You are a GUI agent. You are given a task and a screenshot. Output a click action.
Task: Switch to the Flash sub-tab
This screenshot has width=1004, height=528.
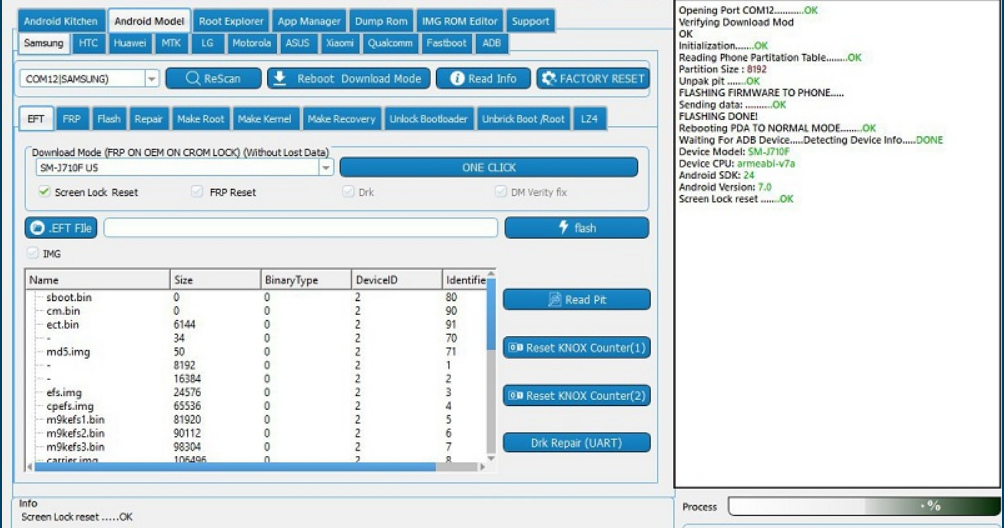109,118
